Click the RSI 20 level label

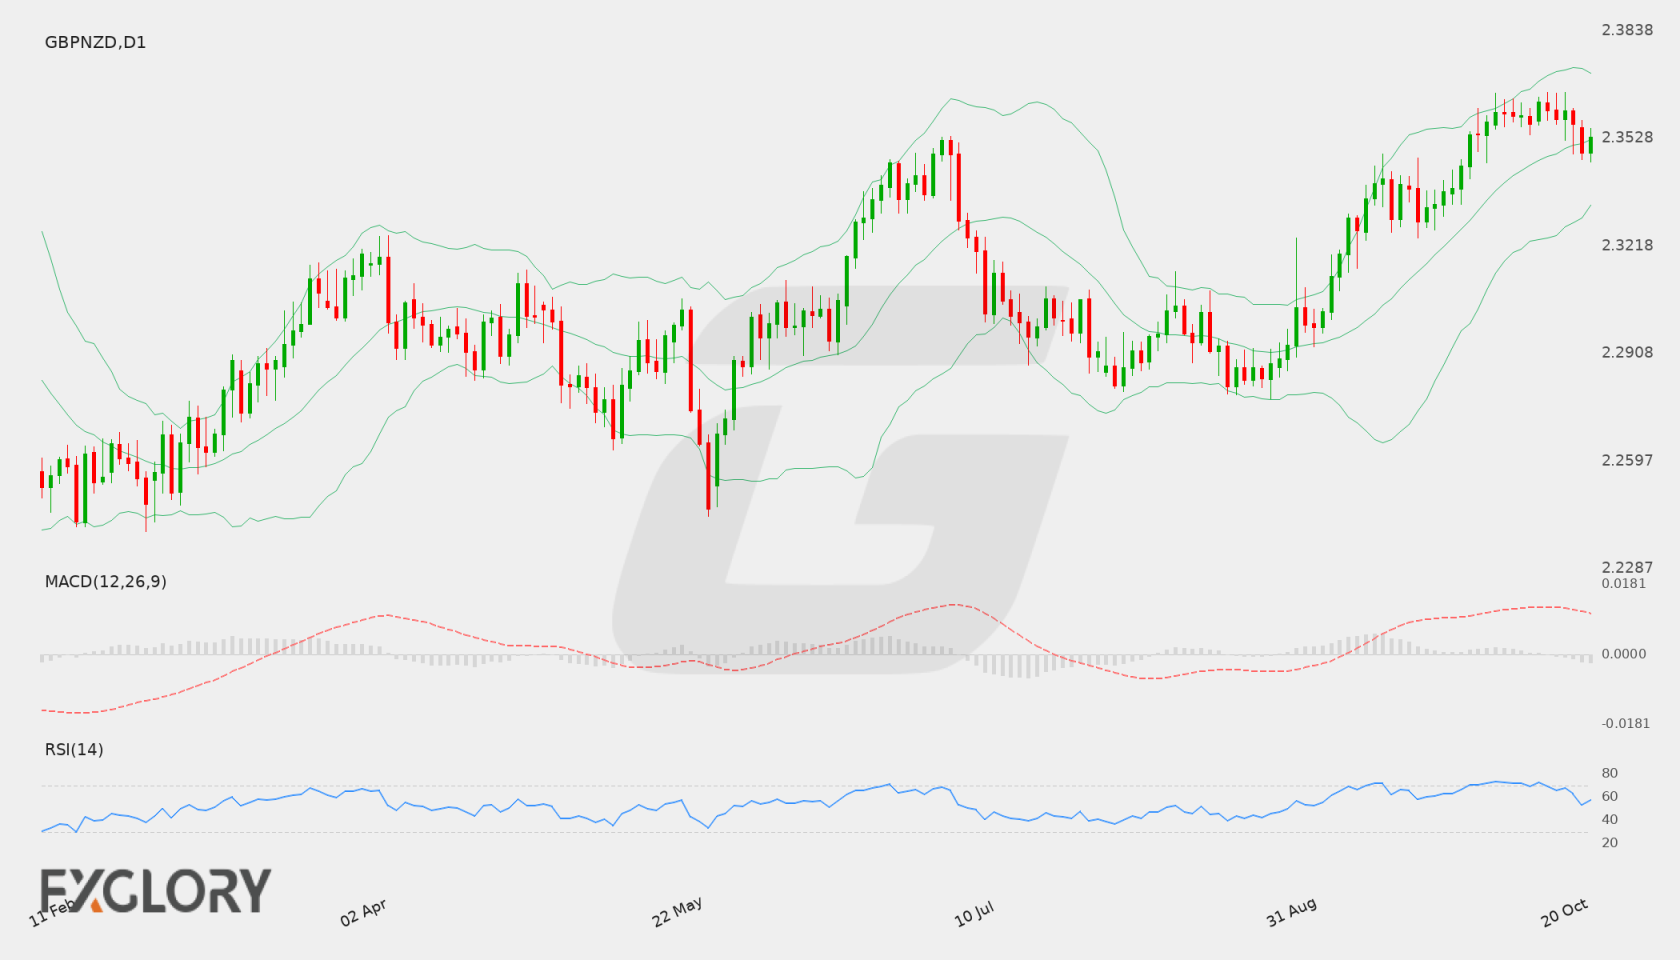coord(1610,842)
